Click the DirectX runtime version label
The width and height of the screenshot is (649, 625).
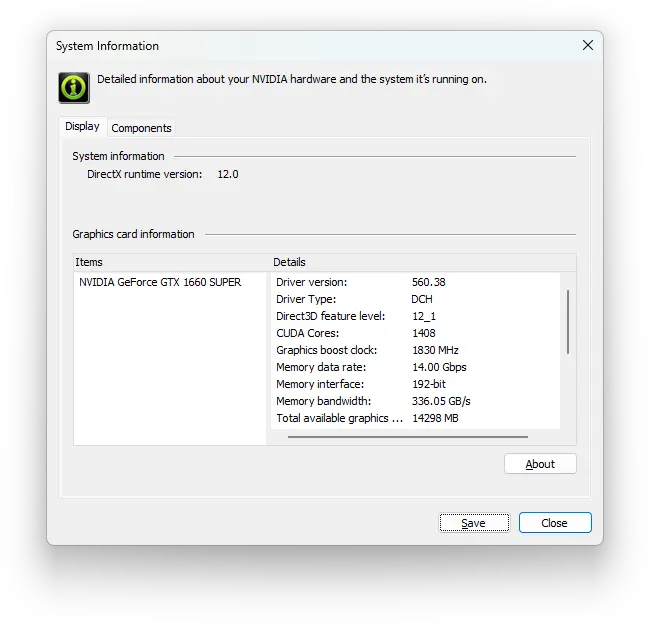coord(144,174)
